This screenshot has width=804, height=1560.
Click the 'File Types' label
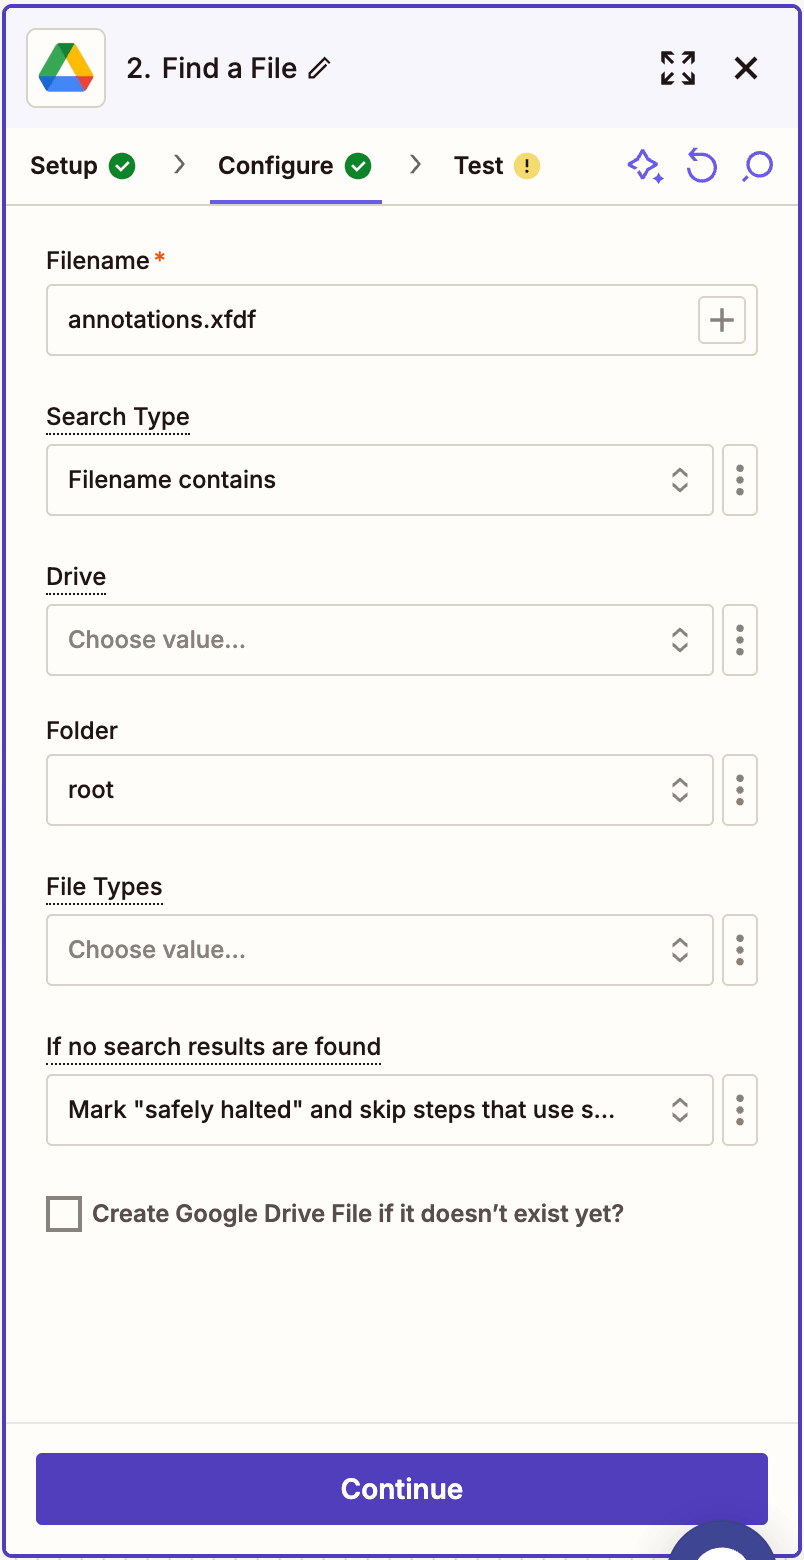tap(104, 887)
